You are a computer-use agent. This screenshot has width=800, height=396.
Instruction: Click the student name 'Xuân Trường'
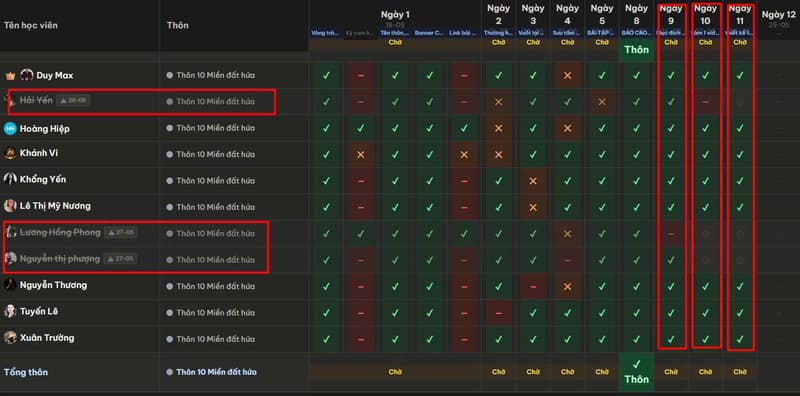coord(47,338)
